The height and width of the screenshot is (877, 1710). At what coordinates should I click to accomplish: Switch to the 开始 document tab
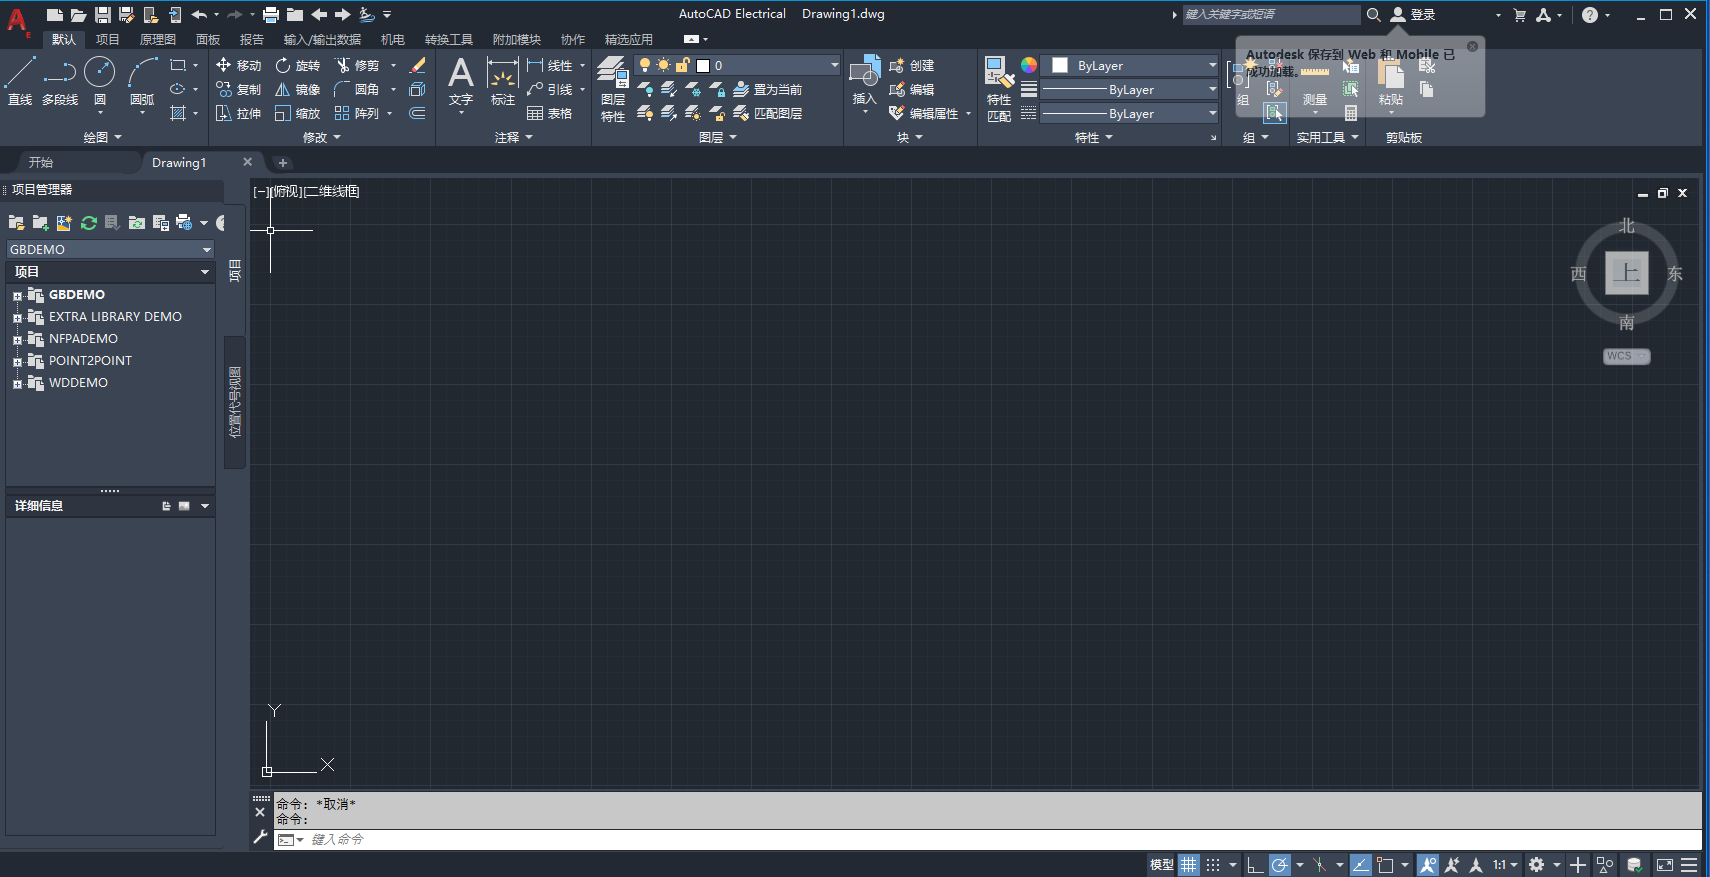tap(41, 162)
